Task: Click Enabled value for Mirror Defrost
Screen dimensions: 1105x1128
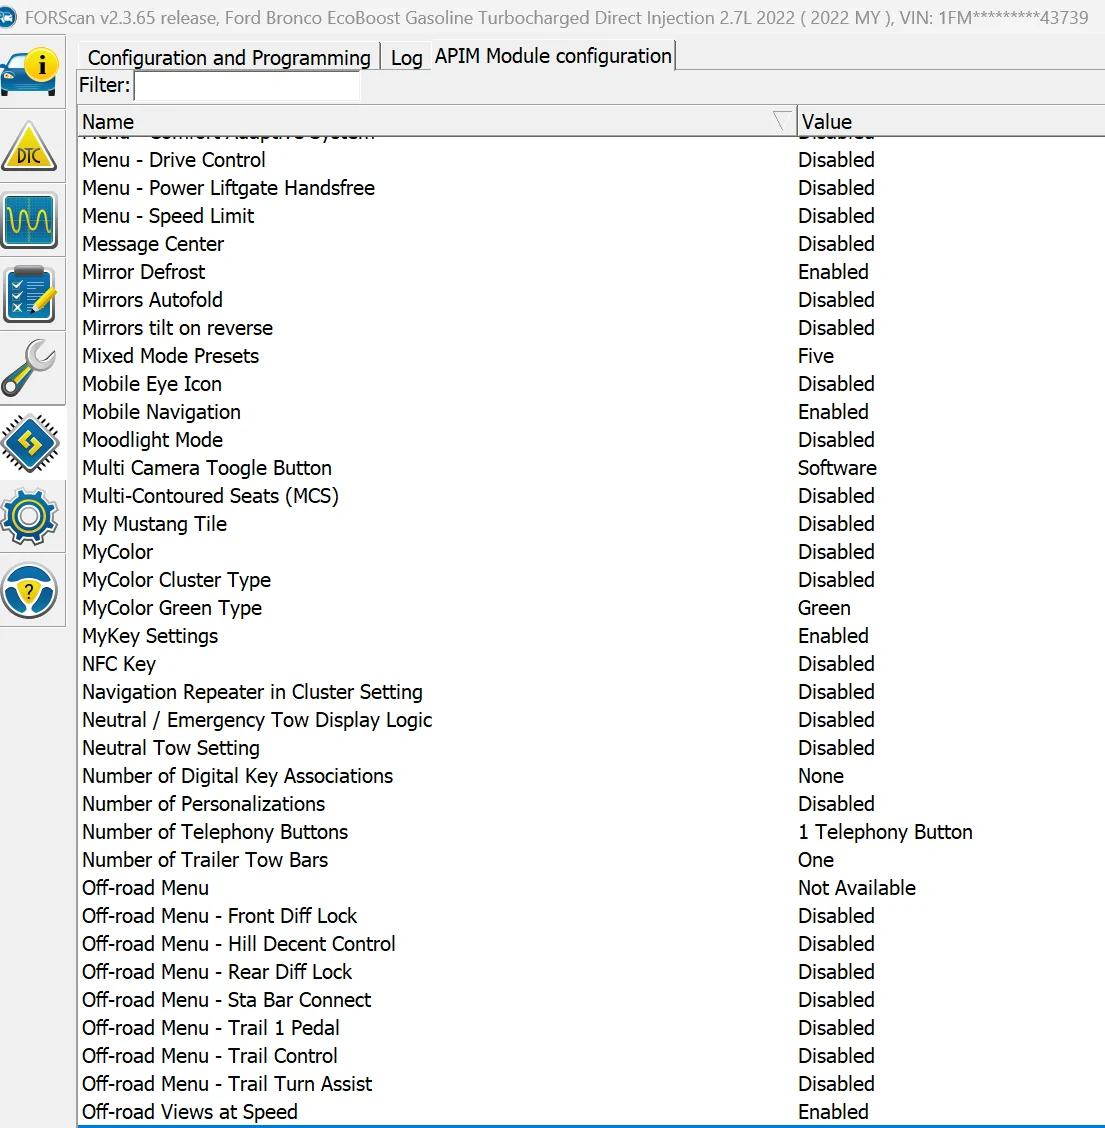Action: 833,272
